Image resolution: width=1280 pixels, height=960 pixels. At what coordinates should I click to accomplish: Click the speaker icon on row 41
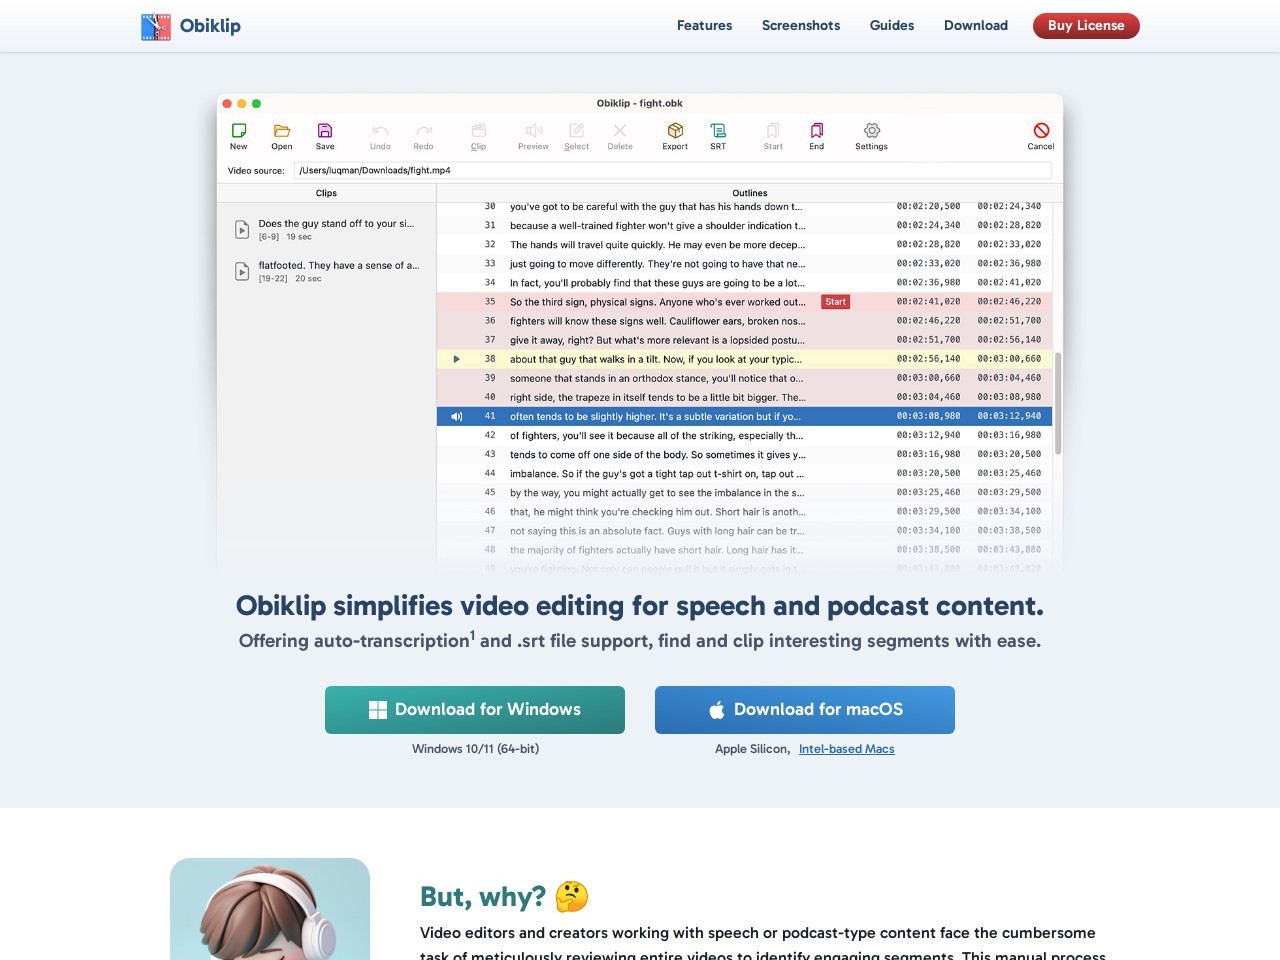pos(456,416)
